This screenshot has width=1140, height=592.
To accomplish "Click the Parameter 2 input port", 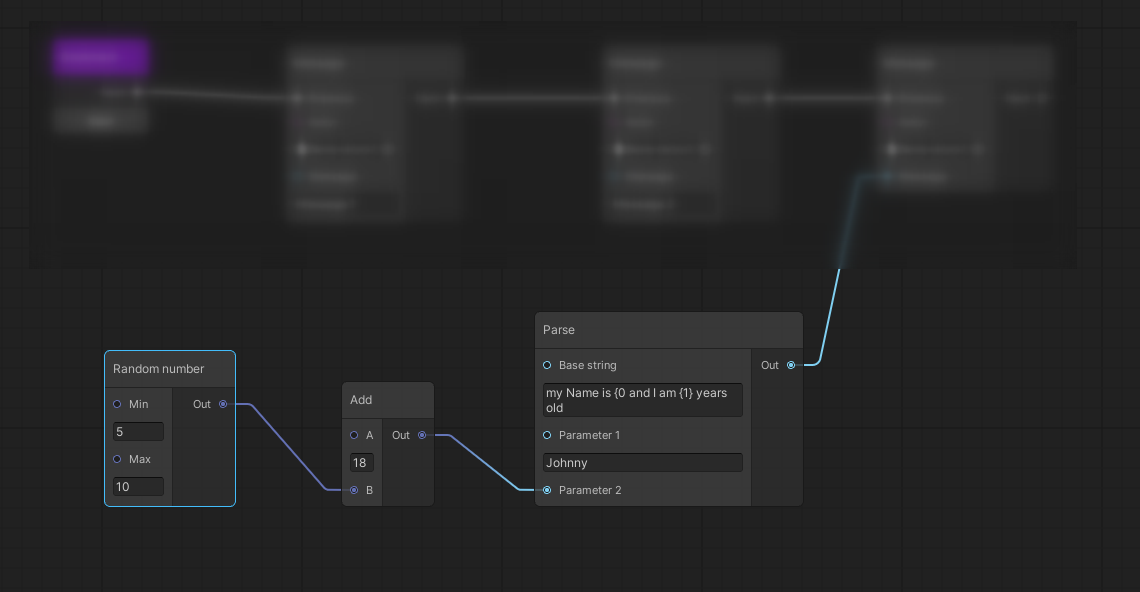I will 547,490.
